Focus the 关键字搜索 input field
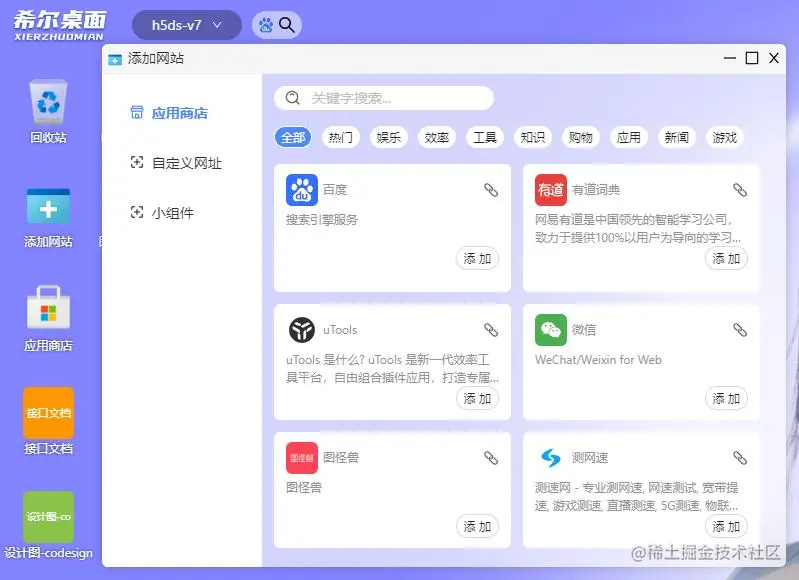 pyautogui.click(x=384, y=98)
